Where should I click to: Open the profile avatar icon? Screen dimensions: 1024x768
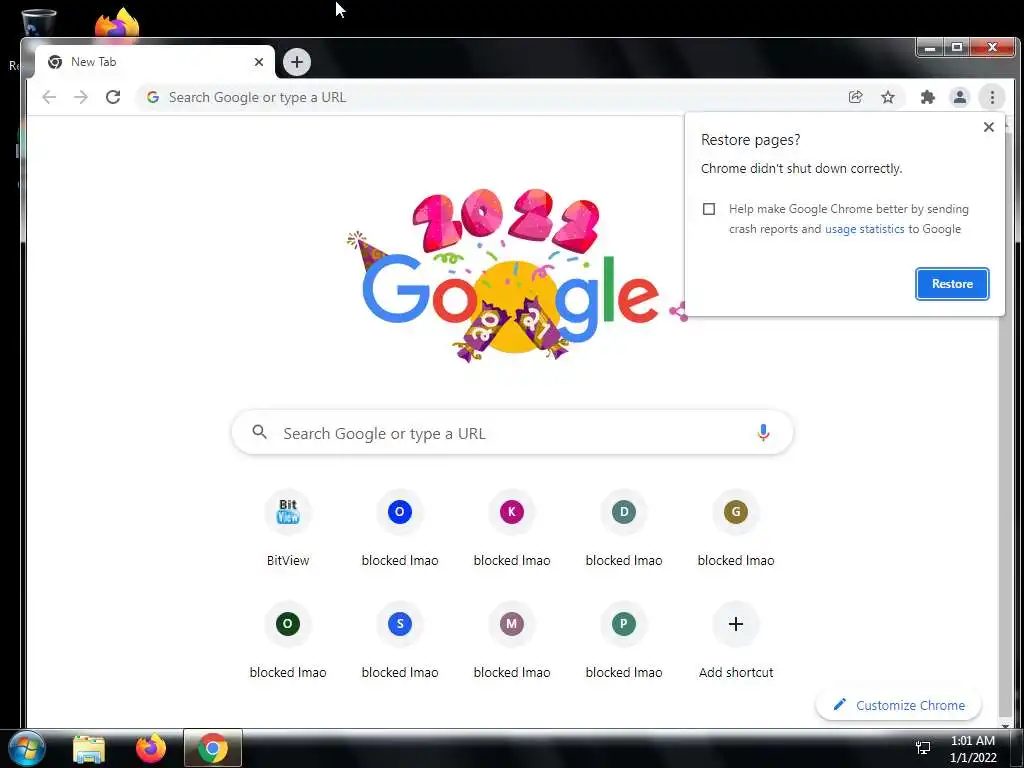[959, 97]
